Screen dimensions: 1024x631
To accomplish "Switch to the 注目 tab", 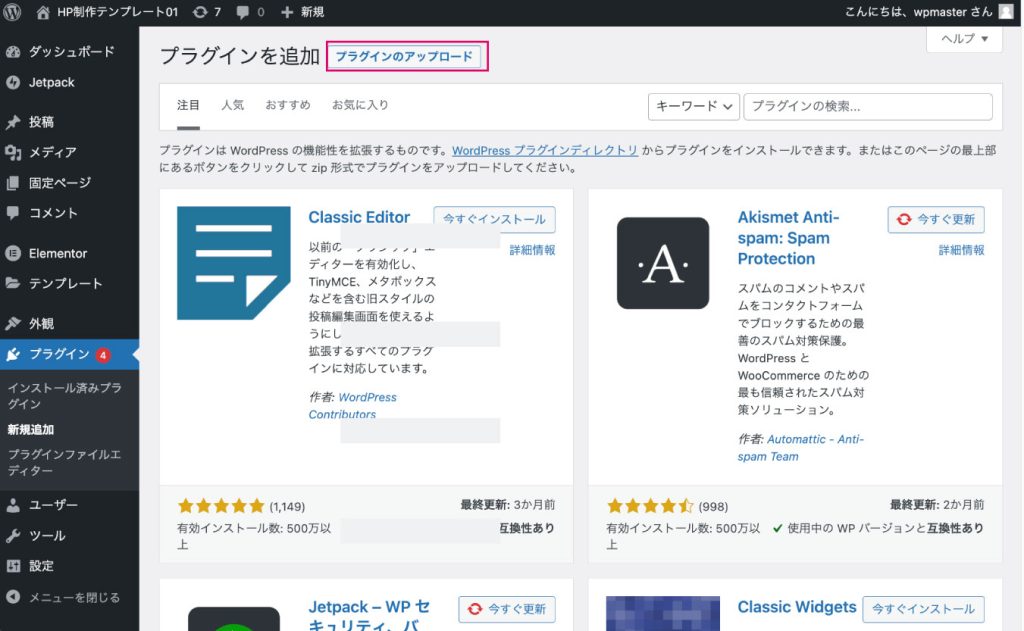I will pyautogui.click(x=188, y=105).
